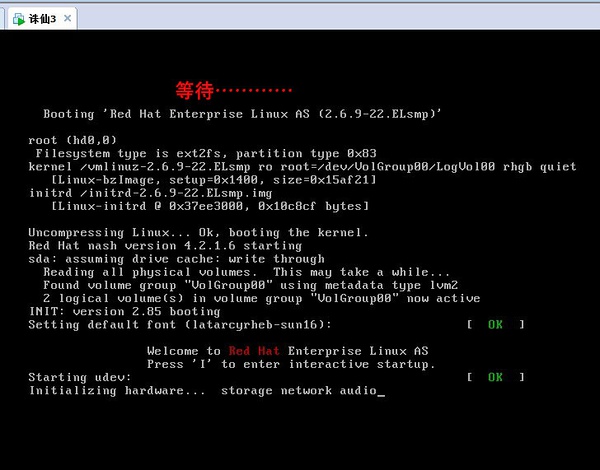Screen dimensions: 600x470
Task: Click the "Reading all physical volumes" line
Action: pos(246,272)
